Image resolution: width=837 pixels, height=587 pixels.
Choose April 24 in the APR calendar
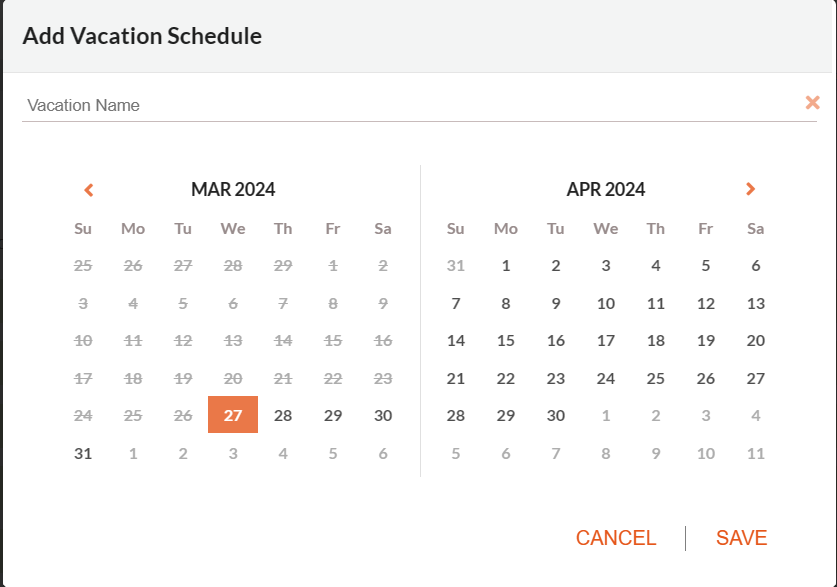click(x=606, y=379)
